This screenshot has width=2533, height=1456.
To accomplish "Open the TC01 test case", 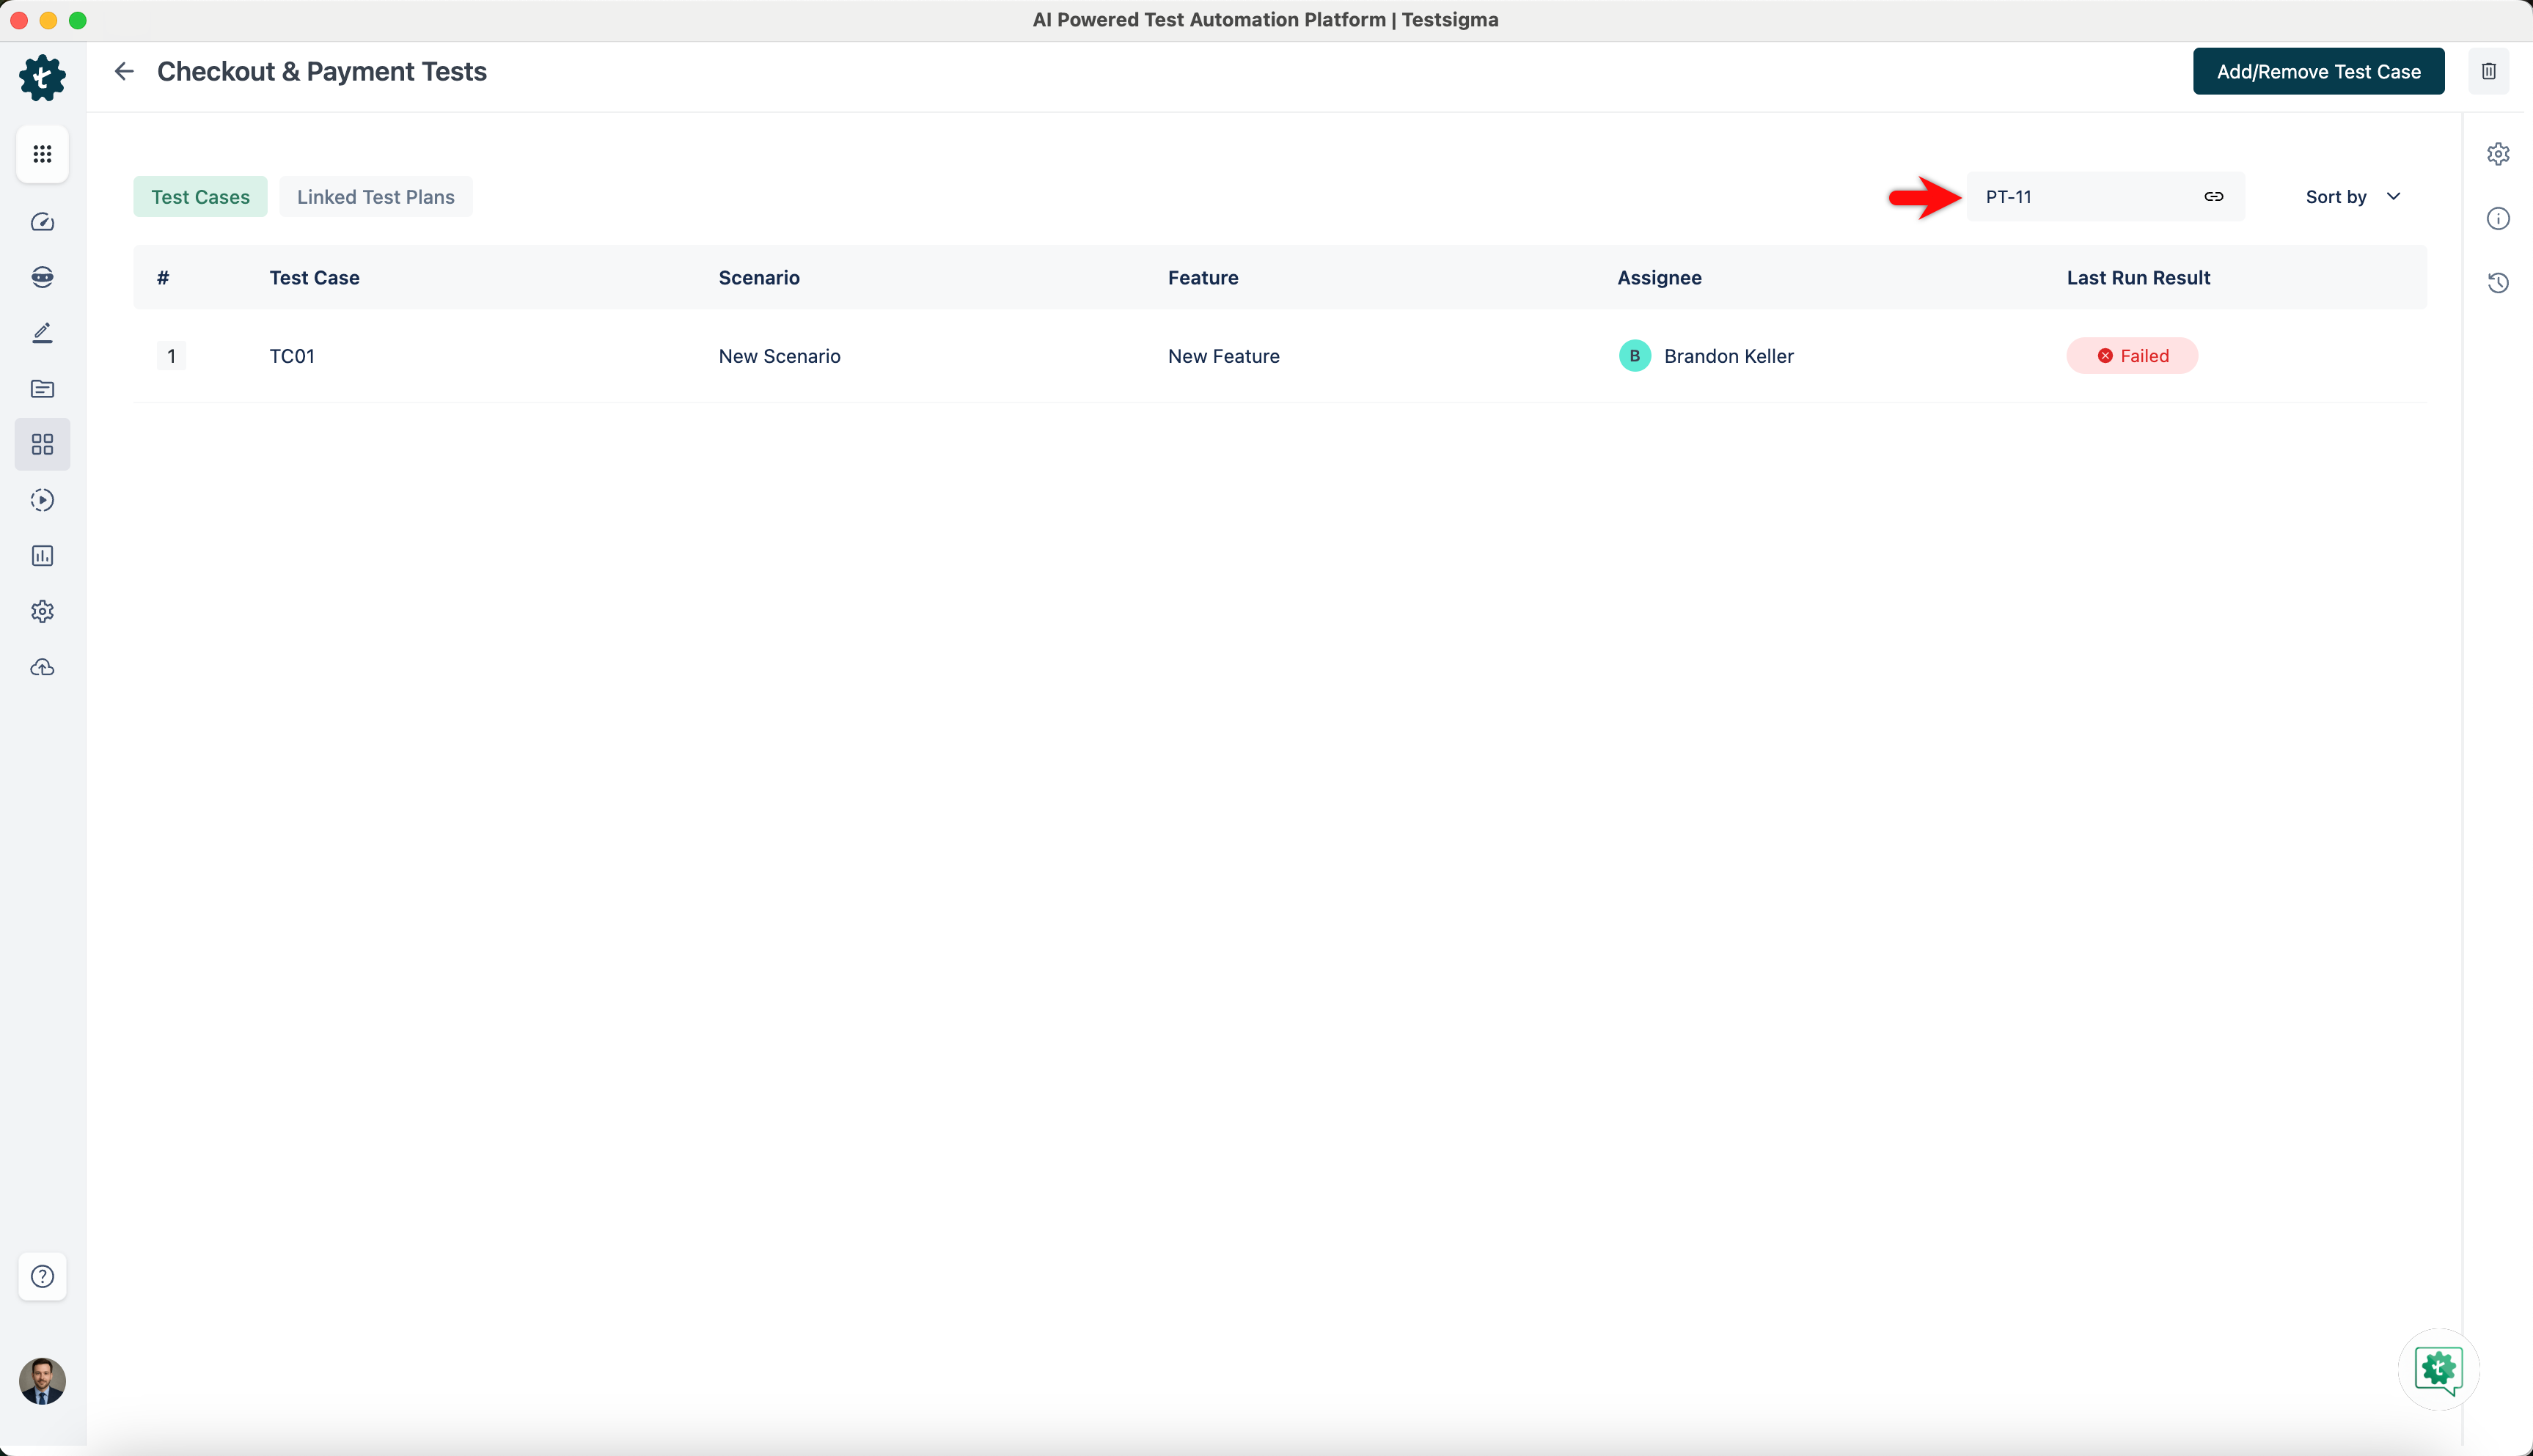I will click(292, 356).
